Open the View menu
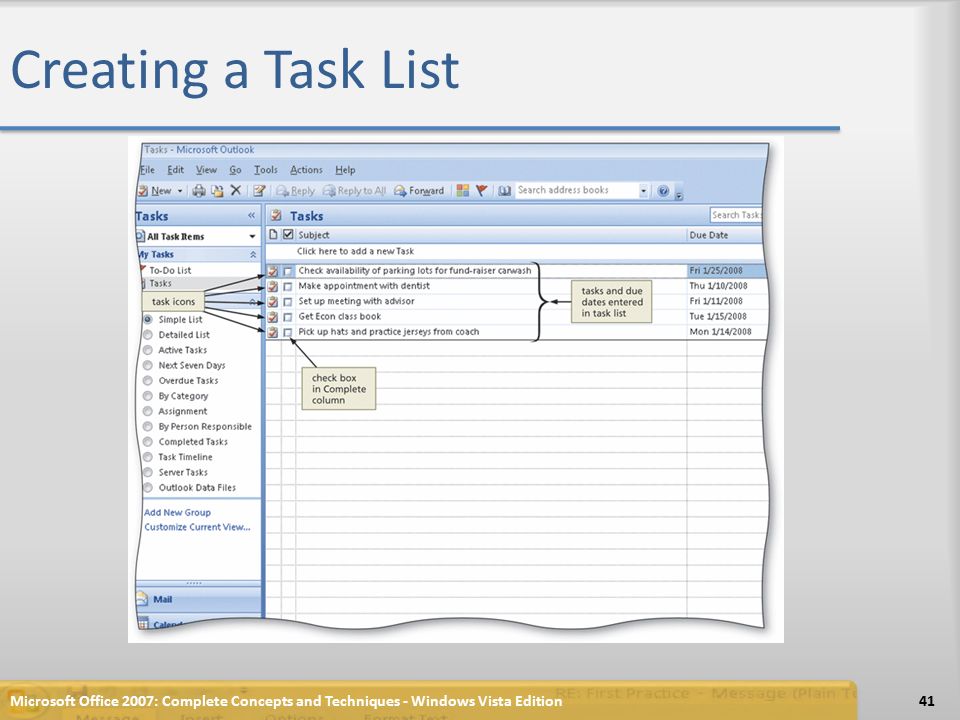This screenshot has width=960, height=720. coord(206,170)
